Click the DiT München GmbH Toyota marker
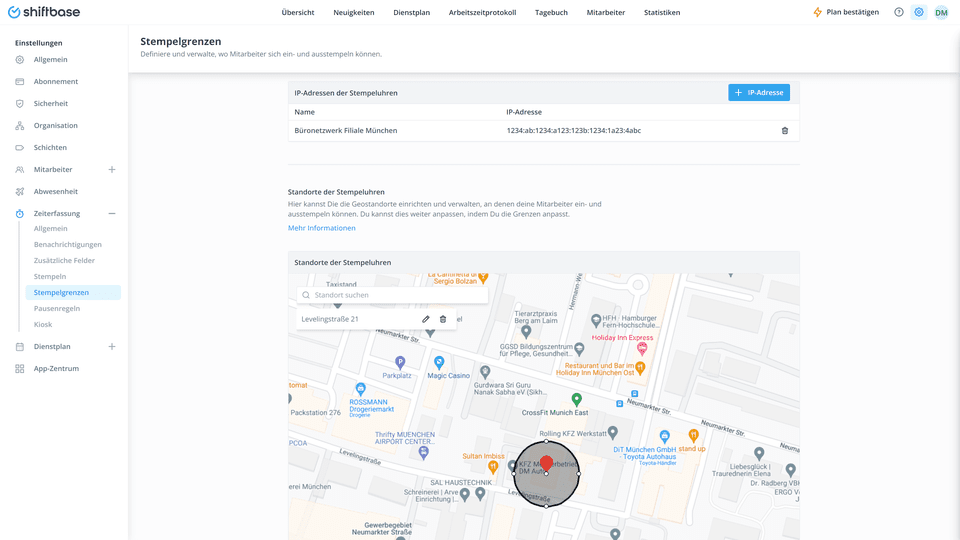960x540 pixels. pos(664,437)
